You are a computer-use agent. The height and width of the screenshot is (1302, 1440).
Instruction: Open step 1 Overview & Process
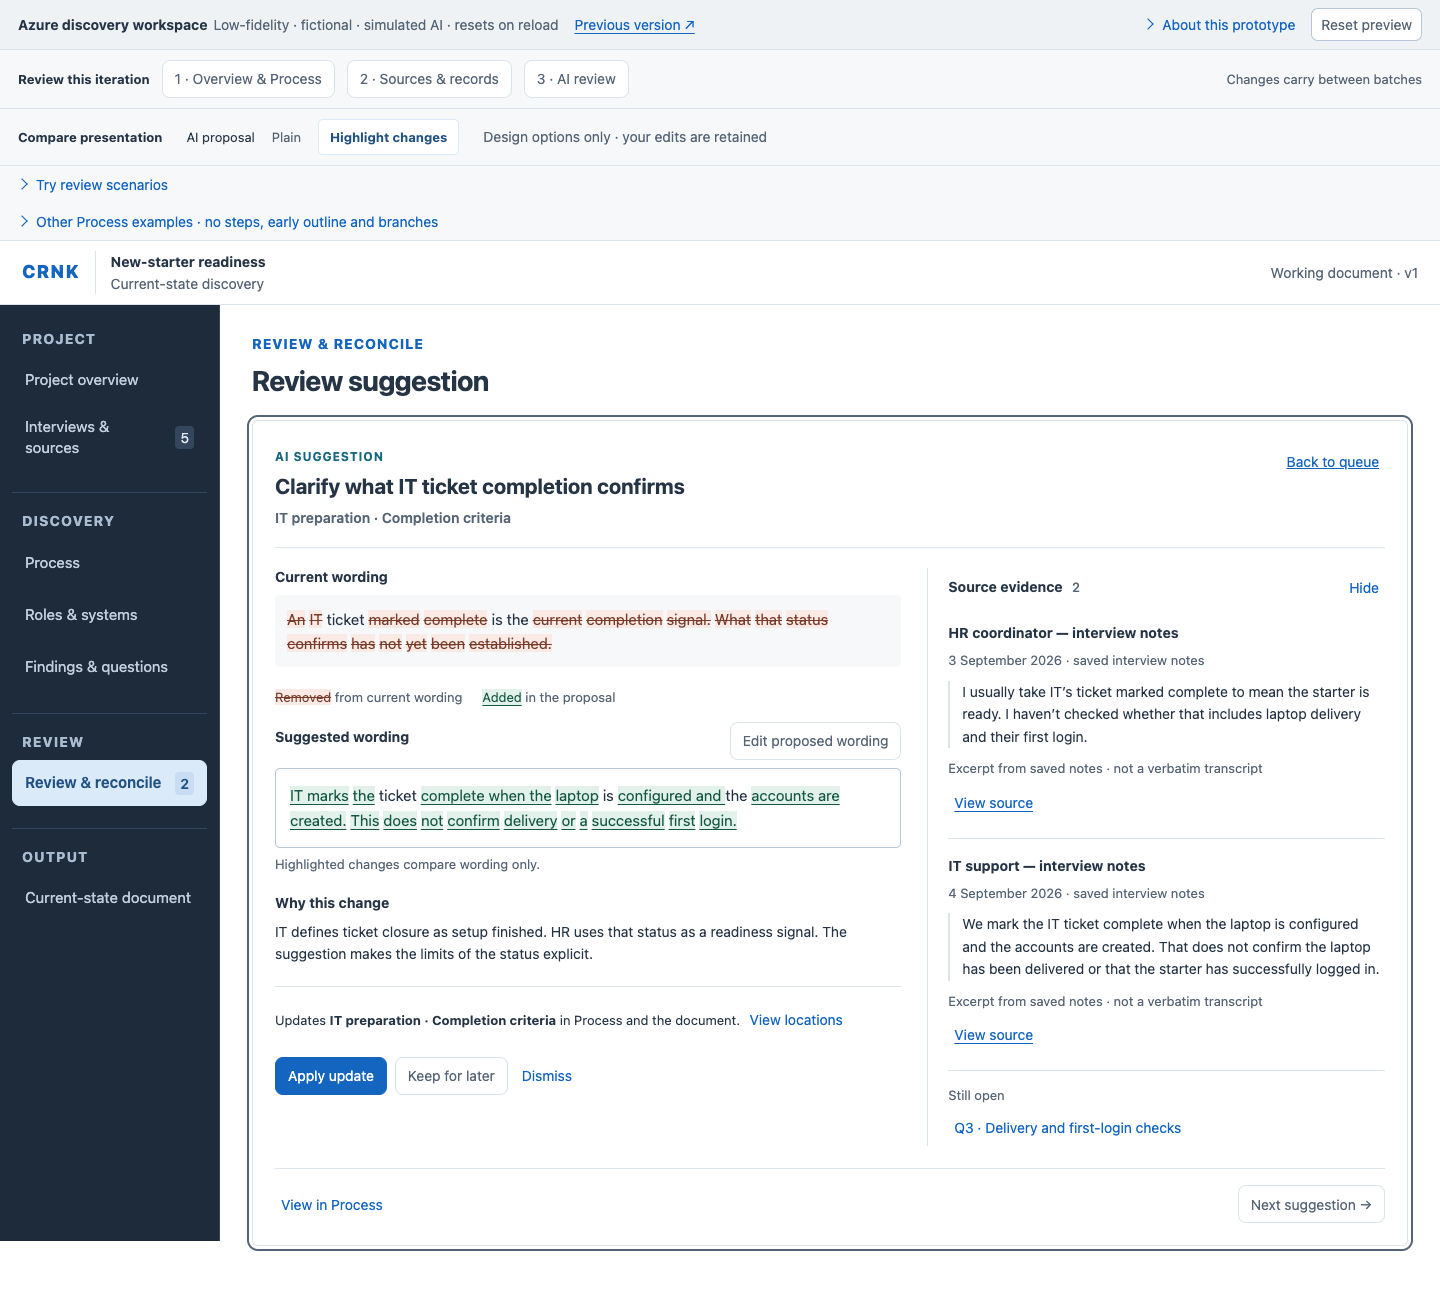pos(248,79)
